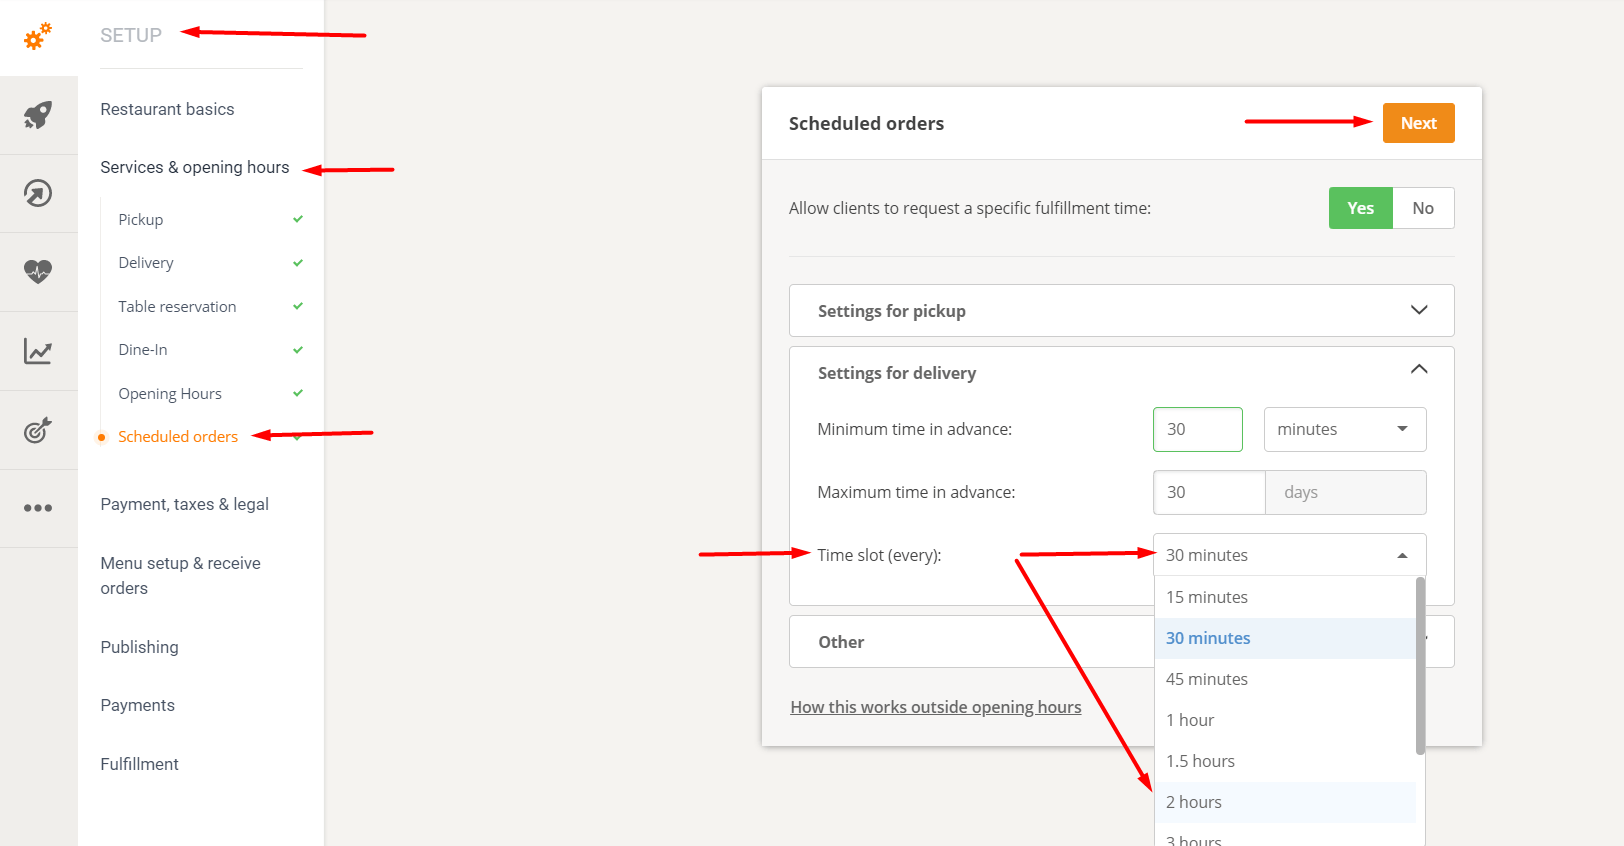Open How this works outside opening hours link
The image size is (1624, 846).
tap(935, 707)
